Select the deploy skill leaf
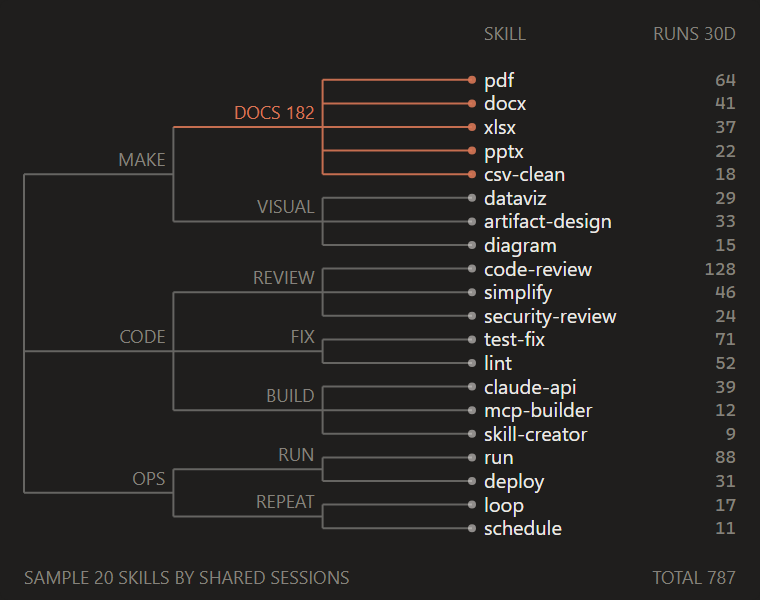Image resolution: width=760 pixels, height=600 pixels. click(x=514, y=482)
